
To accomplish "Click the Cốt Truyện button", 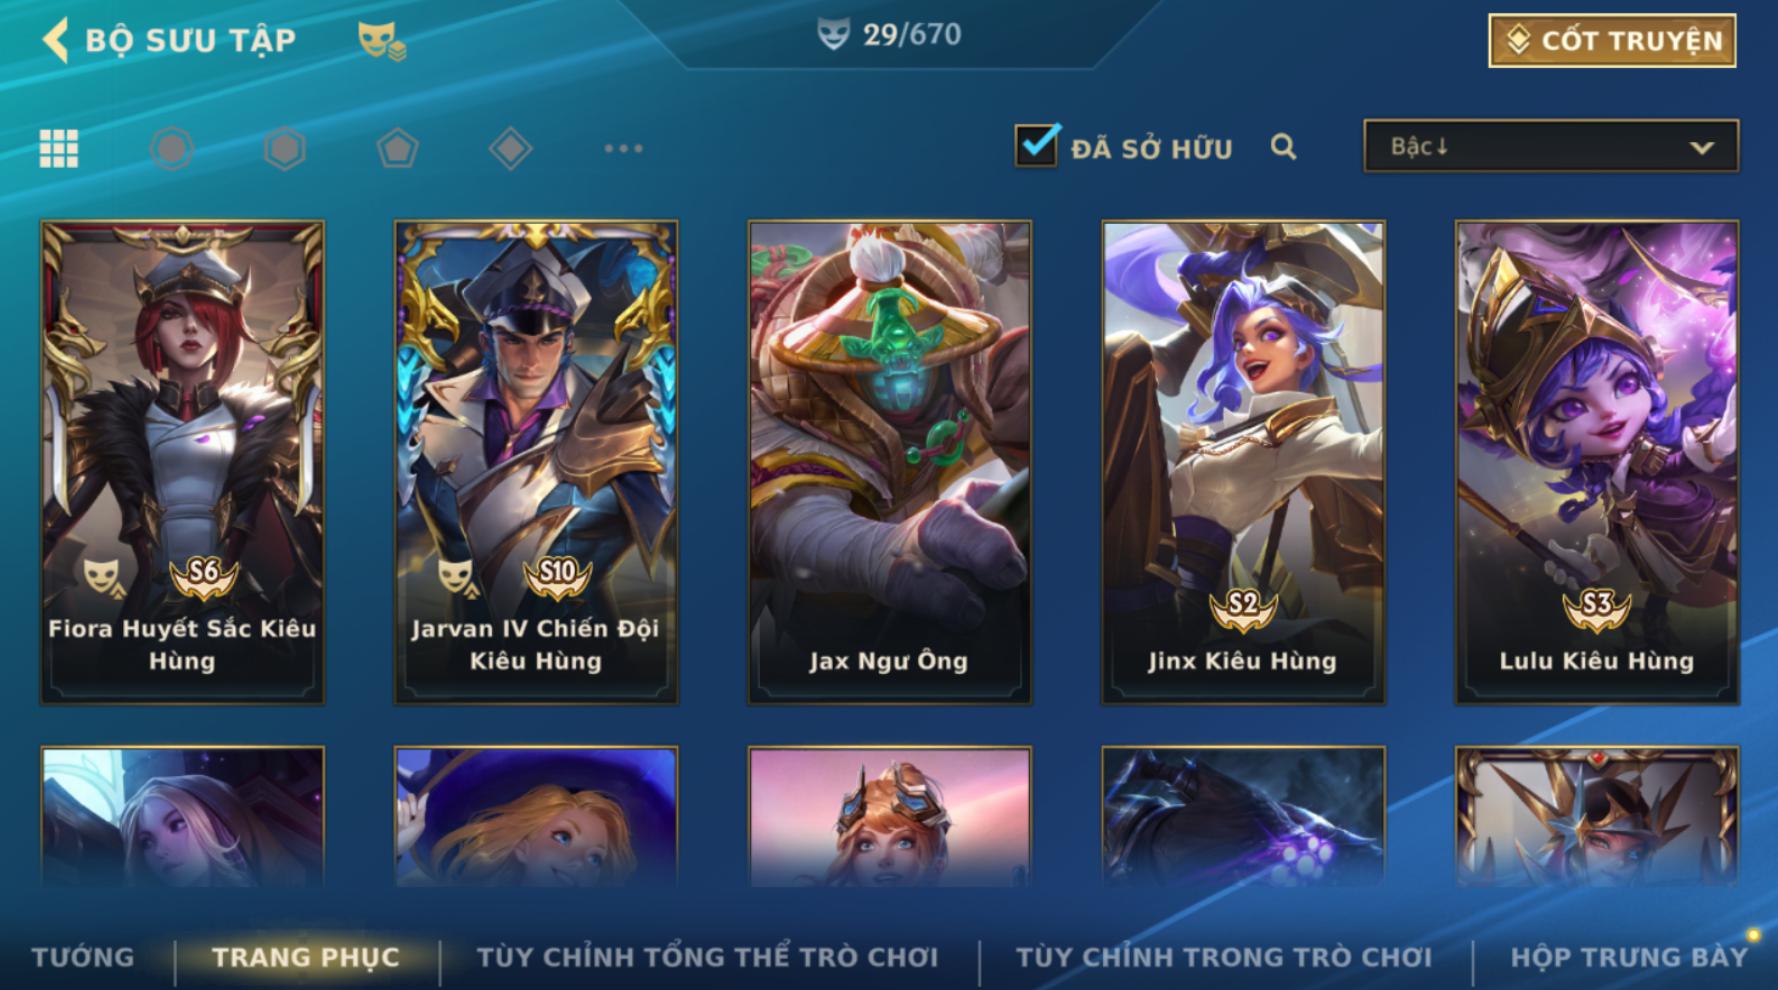I will 1612,41.
